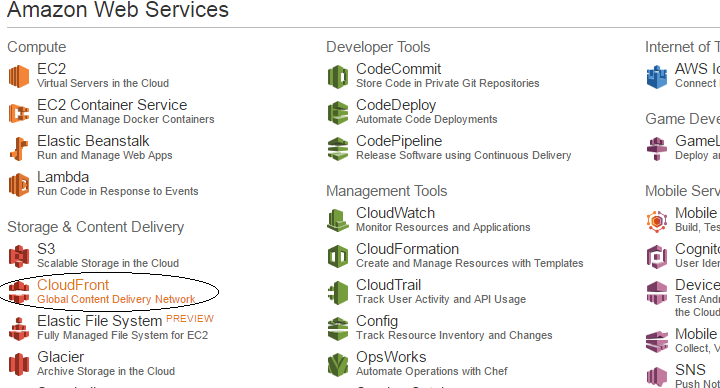
Task: Click 'Run Code in Response to Events'
Action: (x=118, y=191)
